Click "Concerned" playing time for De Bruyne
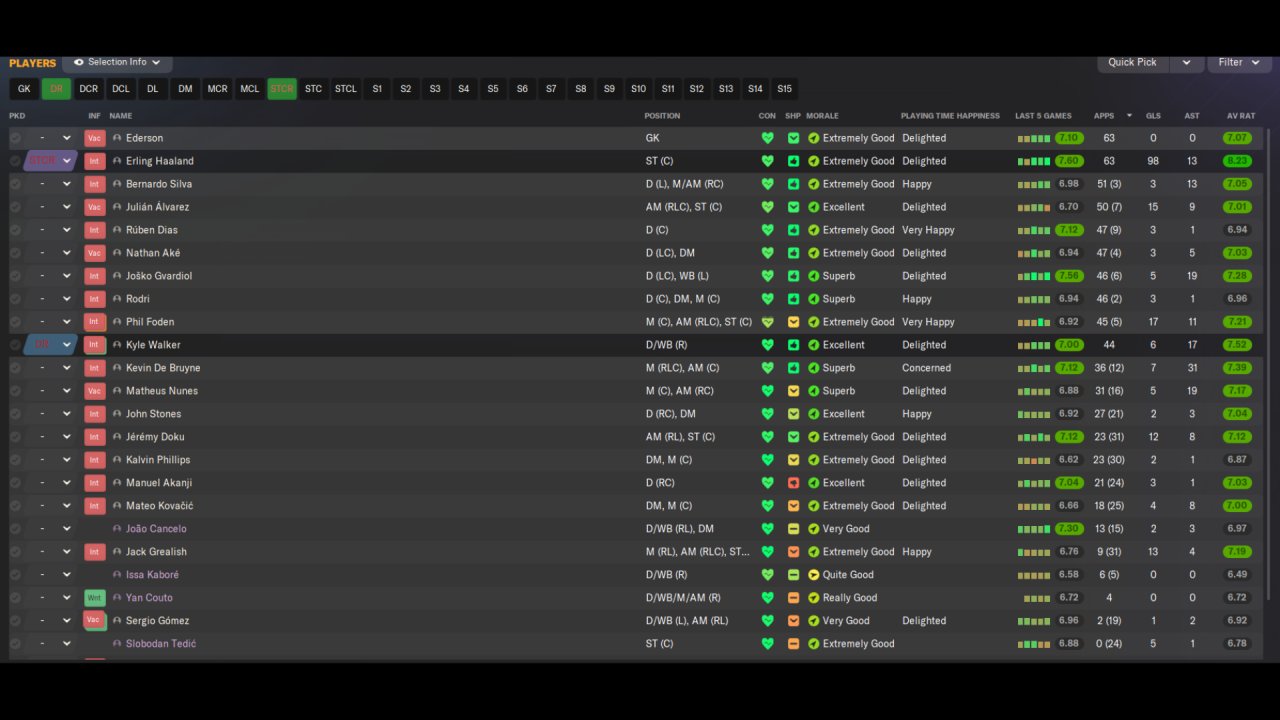 coord(926,368)
